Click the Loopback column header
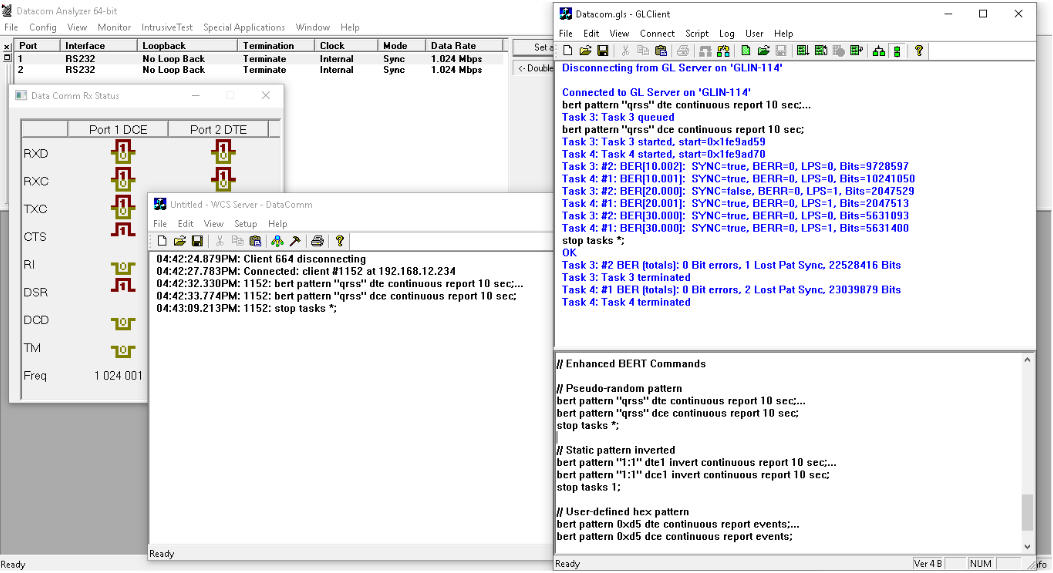1053x573 pixels. click(x=187, y=46)
